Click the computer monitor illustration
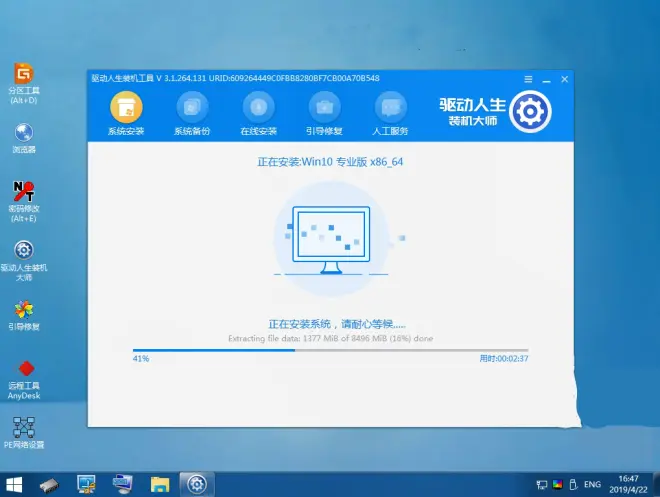This screenshot has height=497, width=660. (331, 239)
